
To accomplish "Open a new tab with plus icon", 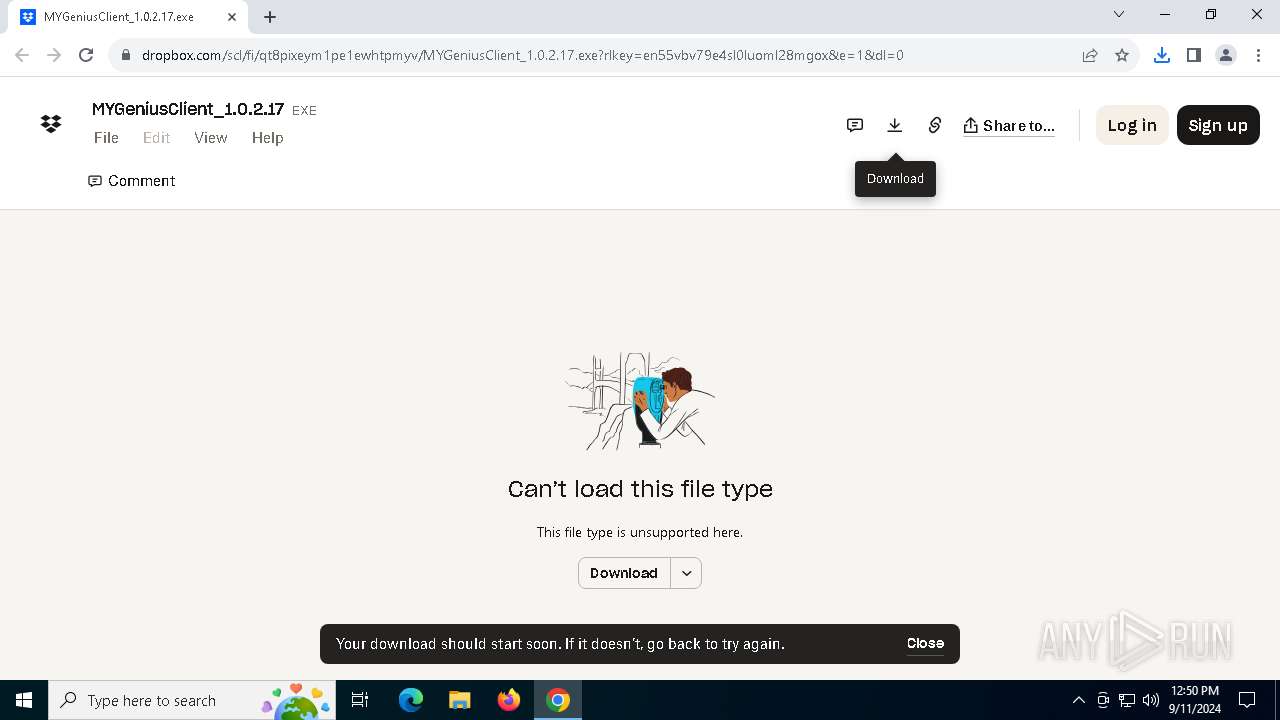I will pos(270,17).
